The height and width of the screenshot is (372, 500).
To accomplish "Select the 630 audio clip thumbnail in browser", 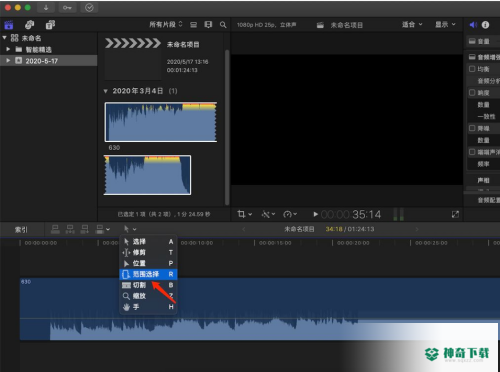I will (161, 122).
